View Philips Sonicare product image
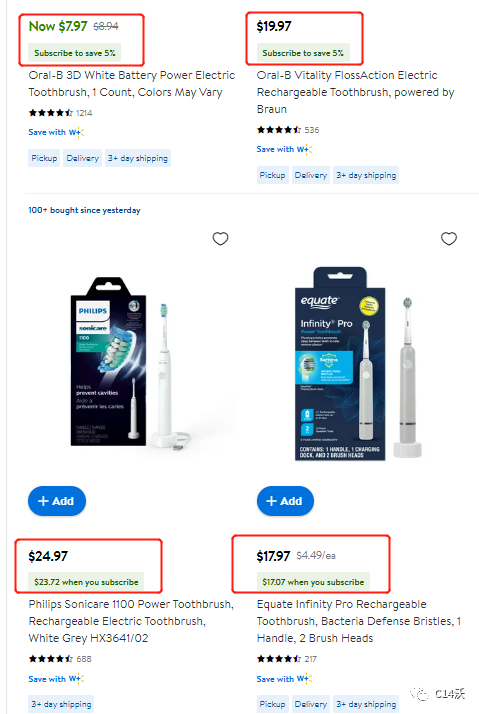Screen dimensions: 479x714 pos(132,362)
